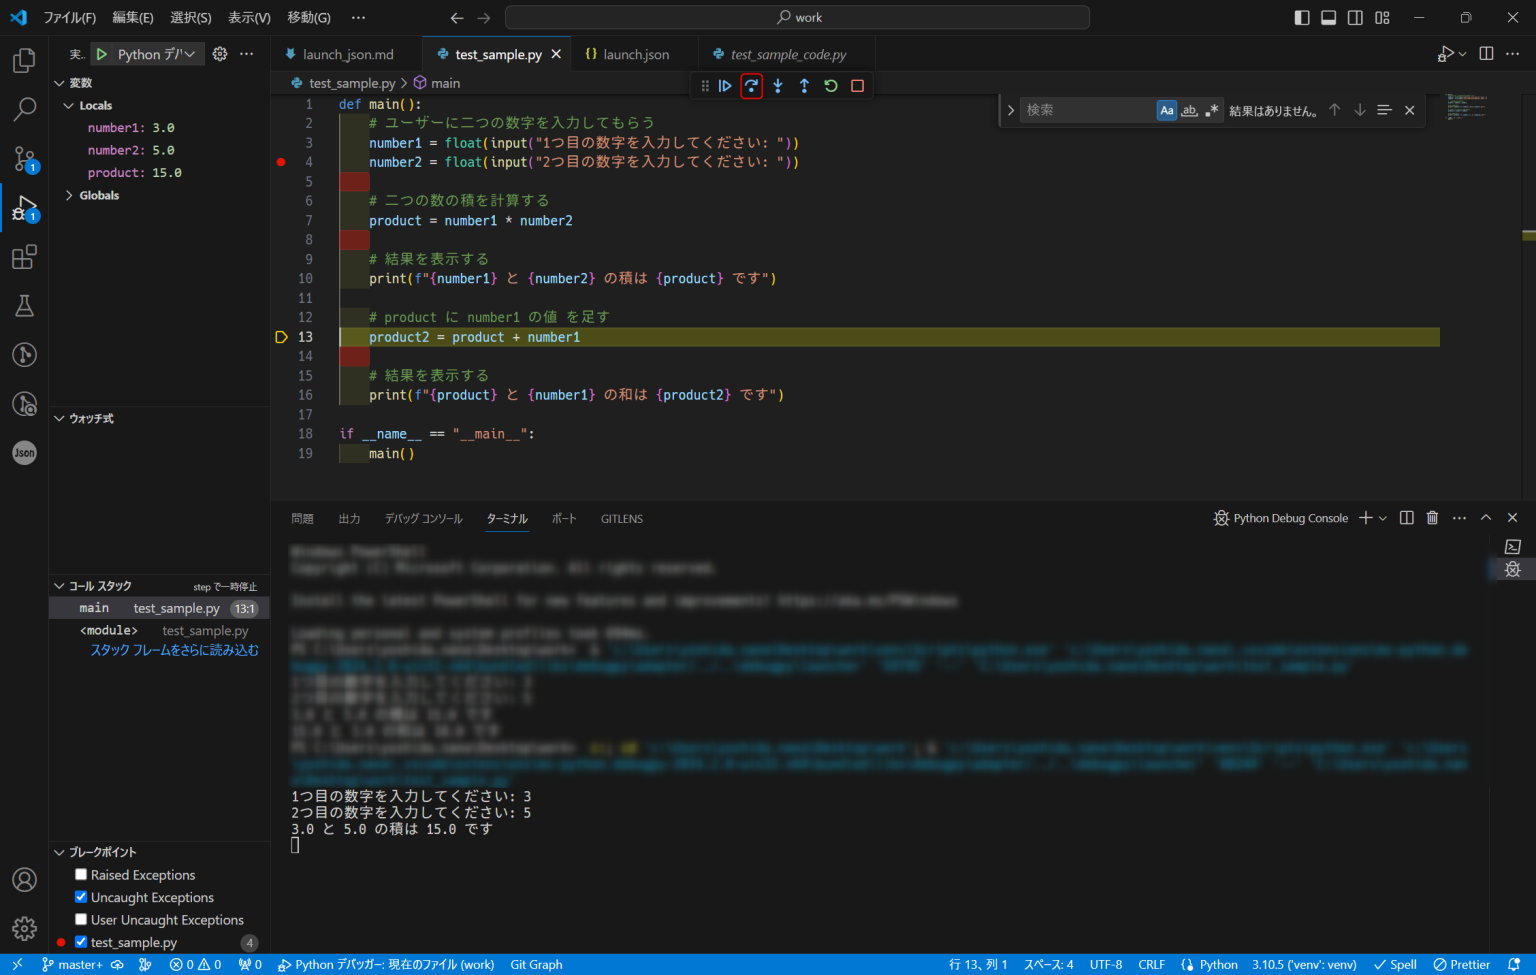Kill the Python Debug Console terminal
This screenshot has width=1536, height=975.
(1432, 518)
